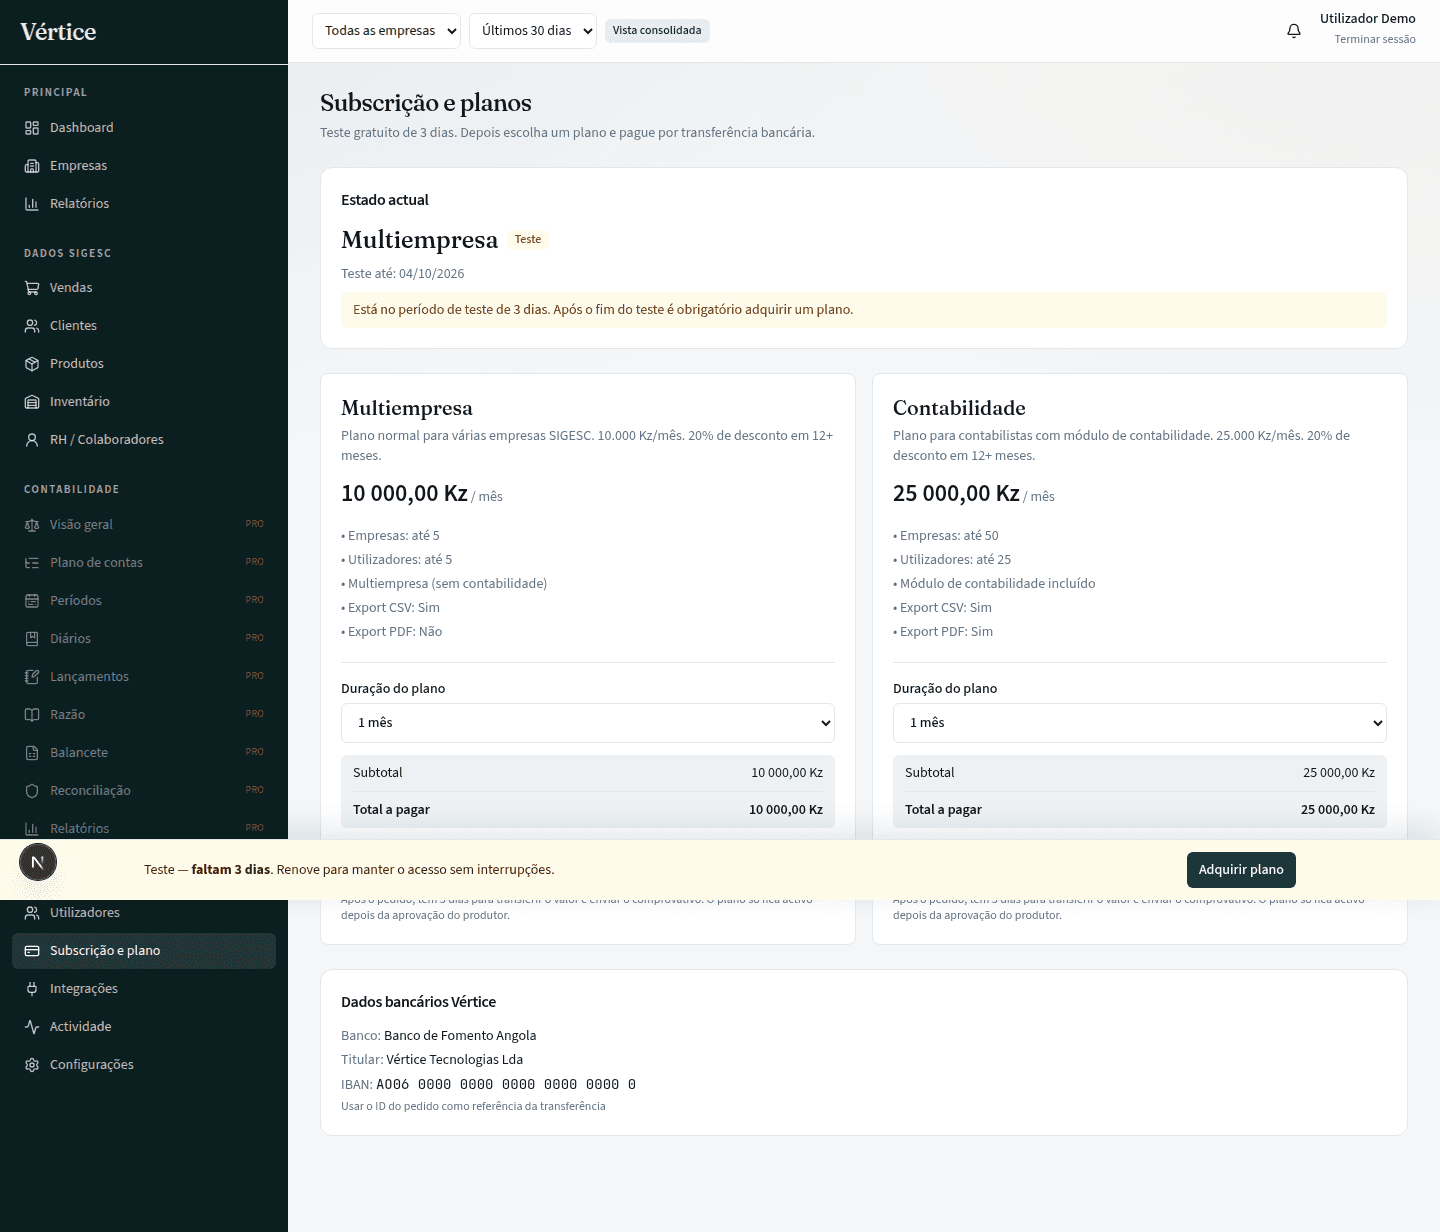This screenshot has width=1440, height=1232.
Task: Open the Actividade pulse icon
Action: pos(32,1027)
